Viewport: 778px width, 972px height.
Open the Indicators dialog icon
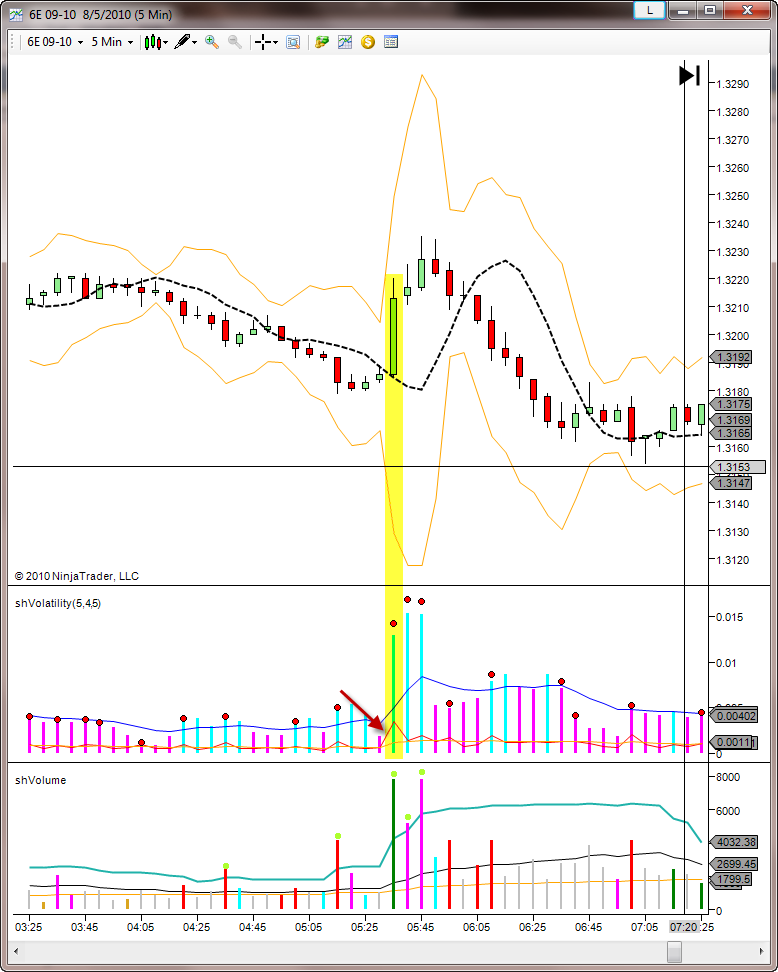tap(345, 42)
